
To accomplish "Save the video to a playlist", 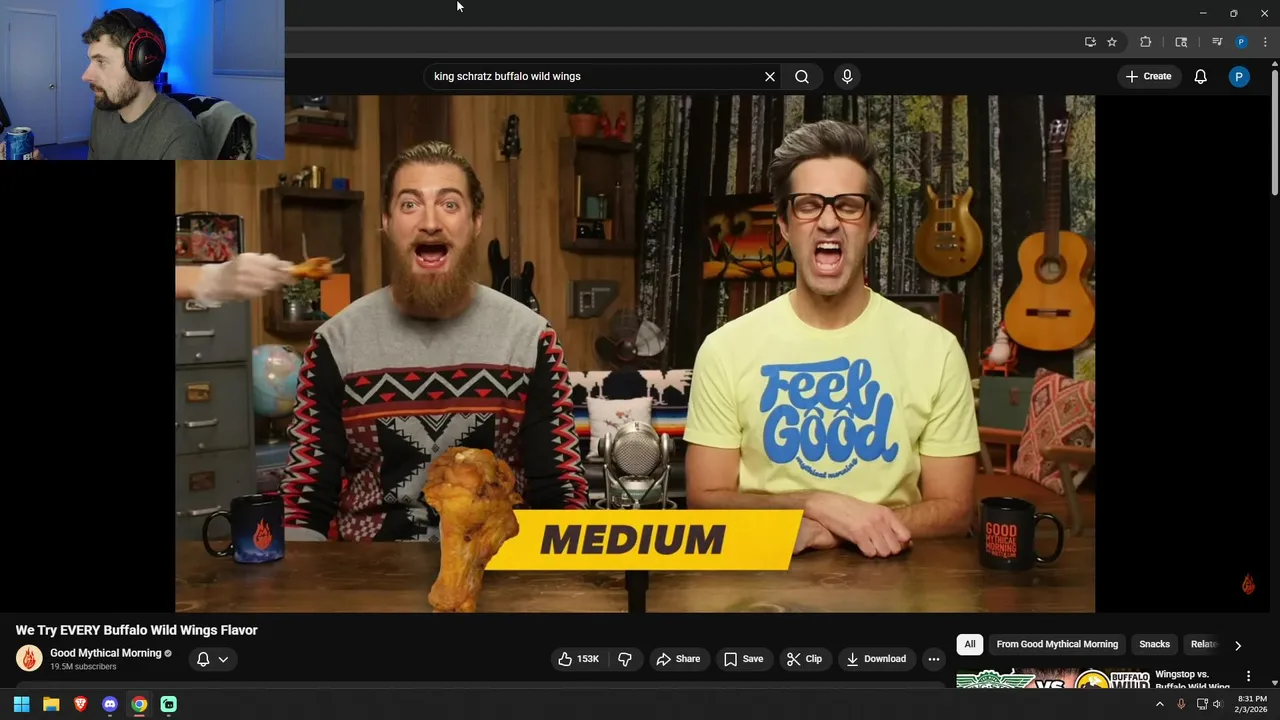I will (744, 659).
